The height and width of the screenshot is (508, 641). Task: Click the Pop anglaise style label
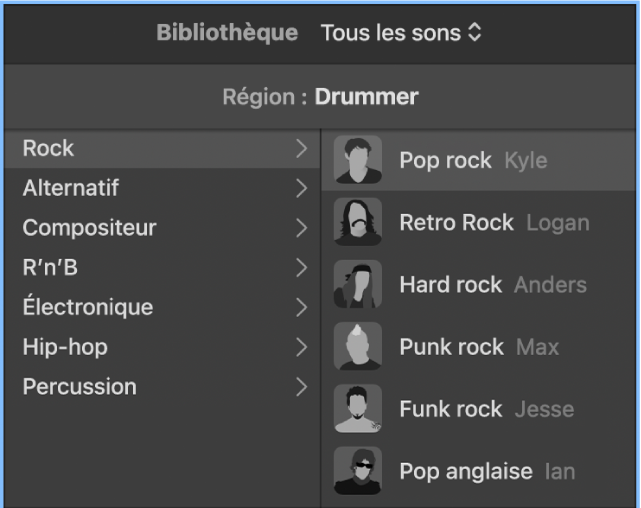[466, 472]
